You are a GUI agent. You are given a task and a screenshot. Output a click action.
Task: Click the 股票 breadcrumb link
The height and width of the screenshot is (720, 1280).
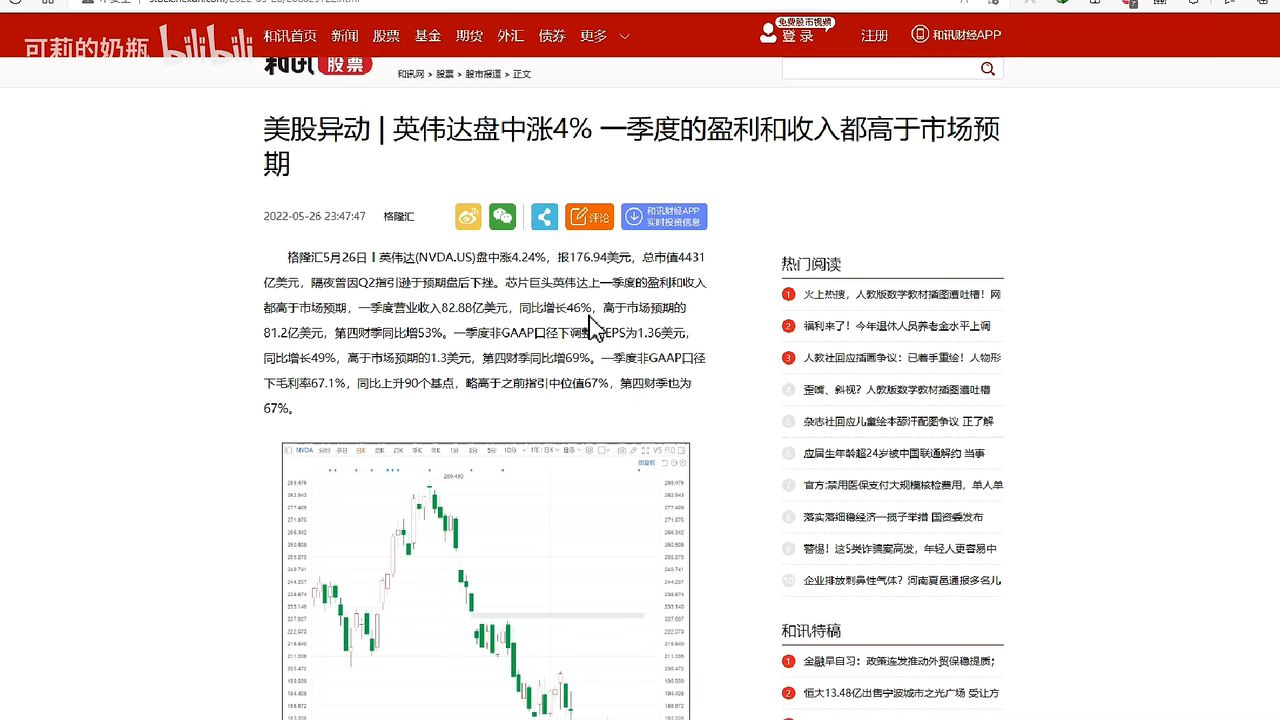click(445, 74)
